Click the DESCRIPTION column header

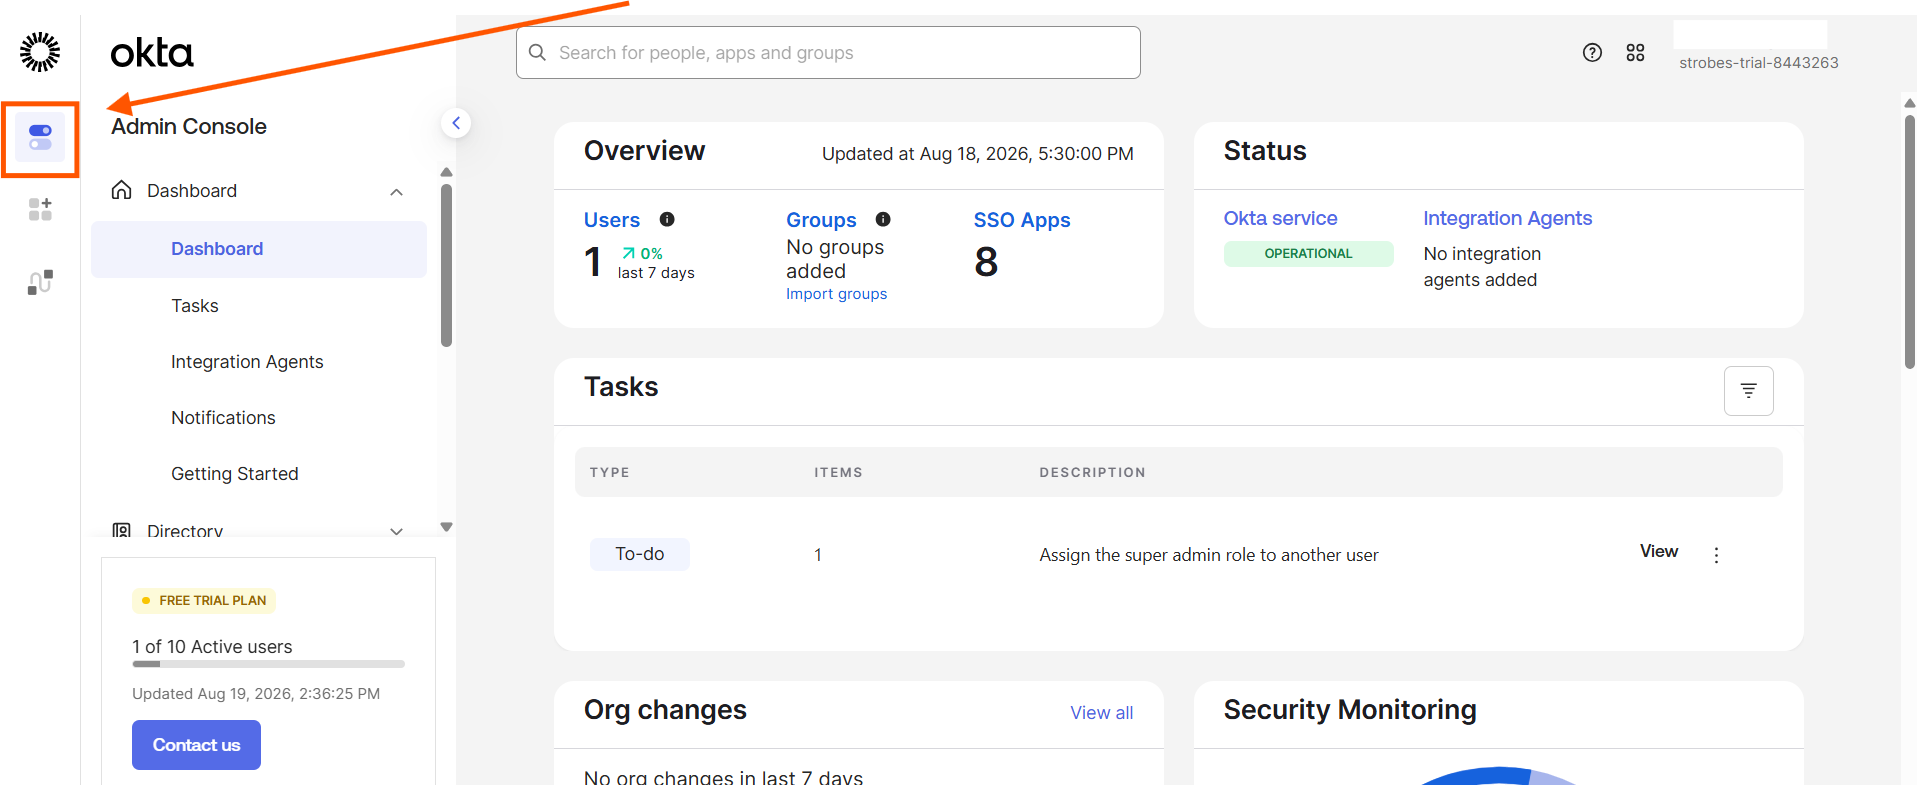(x=1092, y=472)
